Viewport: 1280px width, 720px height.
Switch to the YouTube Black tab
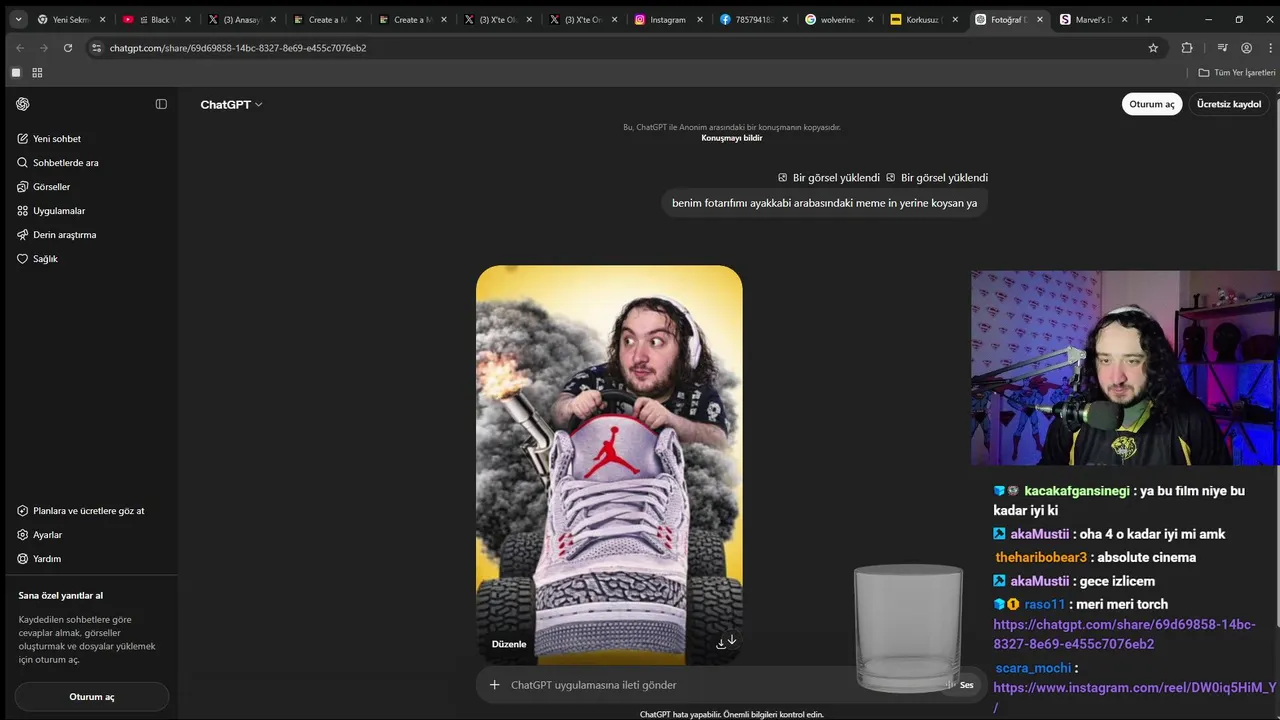pos(157,19)
